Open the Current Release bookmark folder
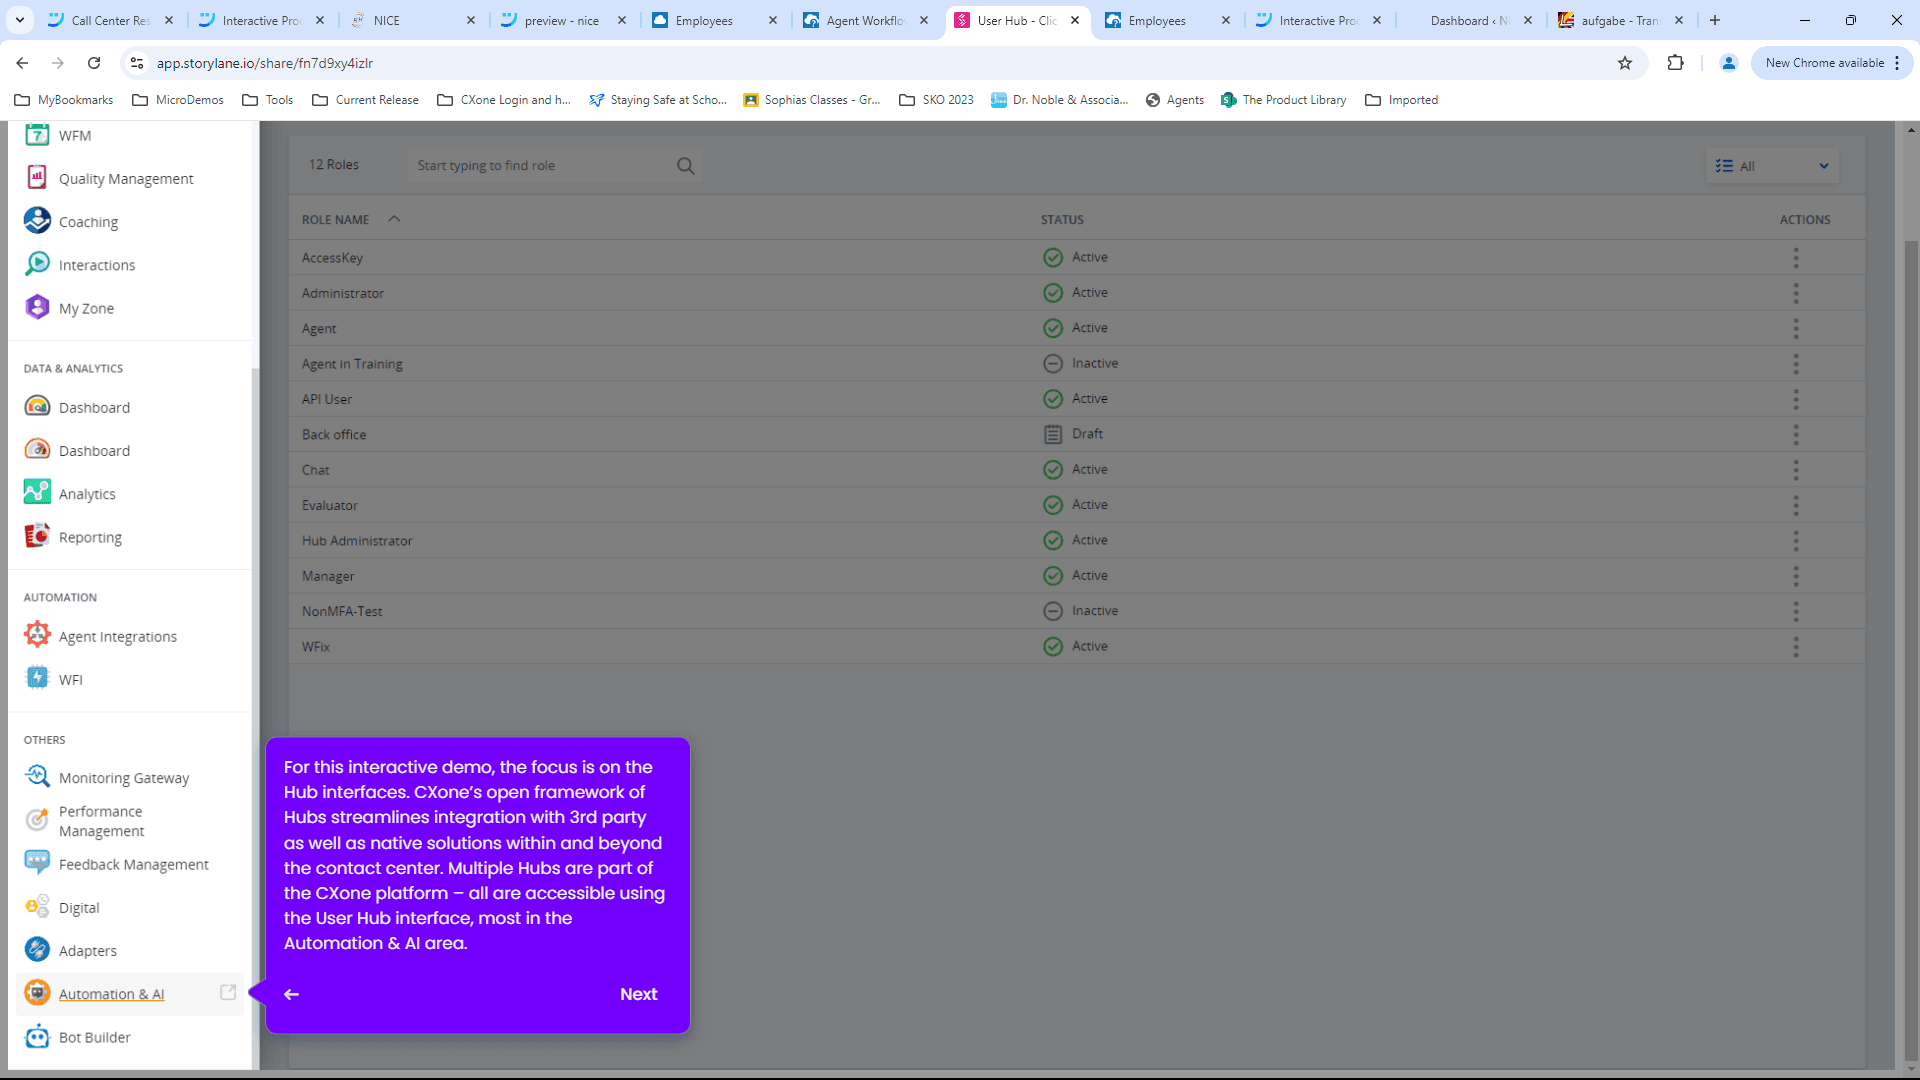 (x=366, y=100)
